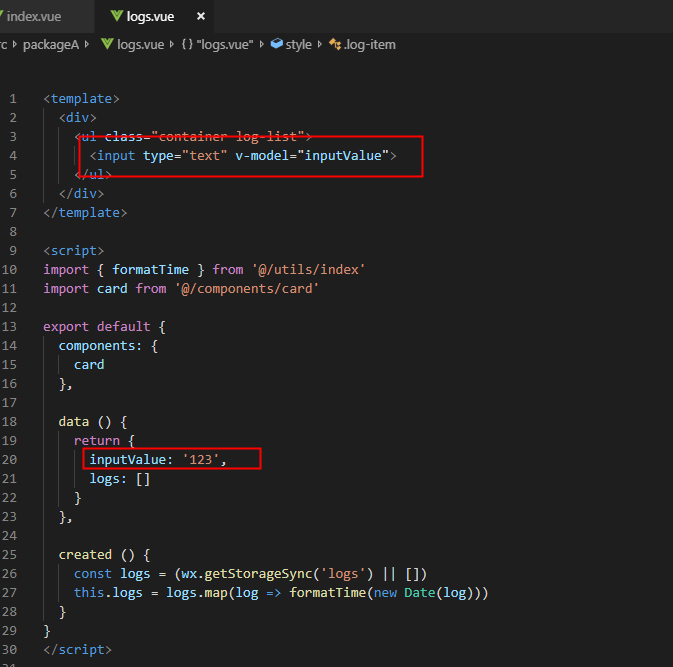Click logs.vue file breadcrumb item

140,45
